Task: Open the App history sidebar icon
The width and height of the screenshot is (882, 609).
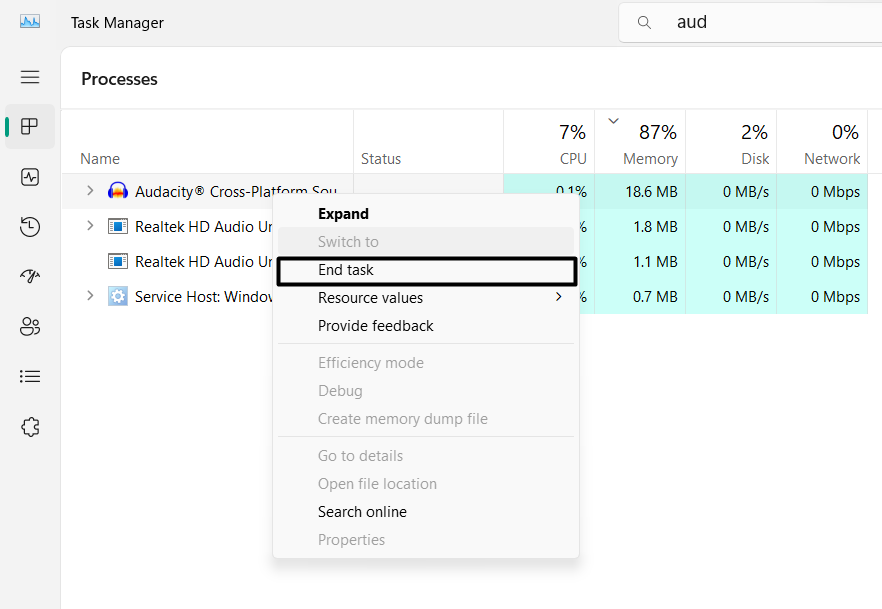Action: pyautogui.click(x=30, y=227)
